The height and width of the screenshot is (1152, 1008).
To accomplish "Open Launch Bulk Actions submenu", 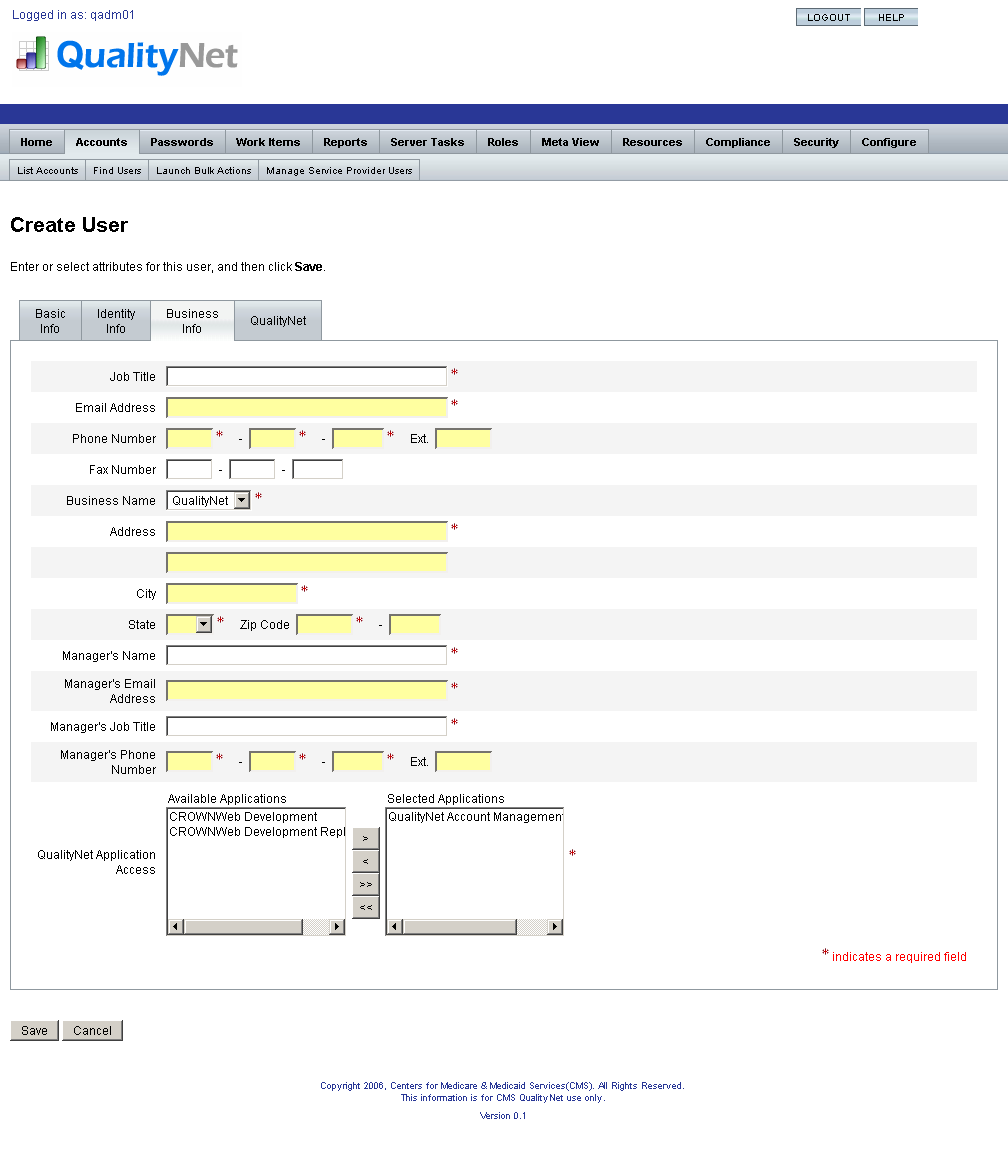I will (x=204, y=170).
